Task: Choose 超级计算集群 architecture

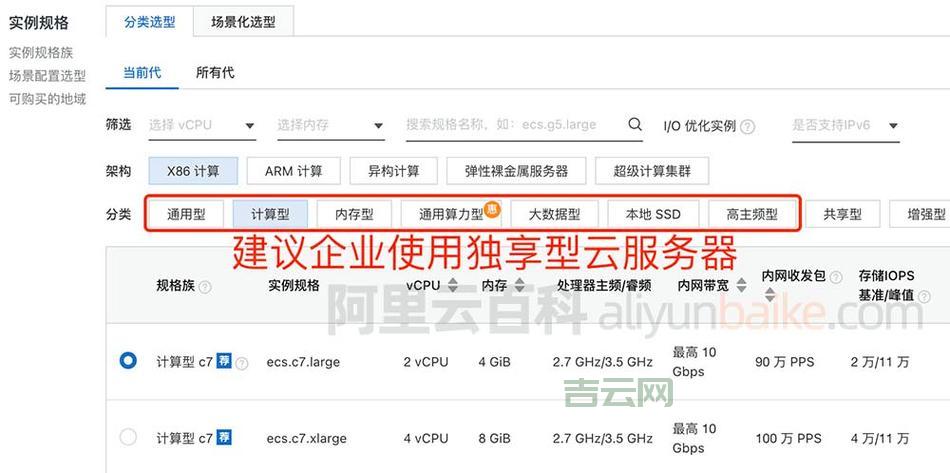Action: click(652, 171)
